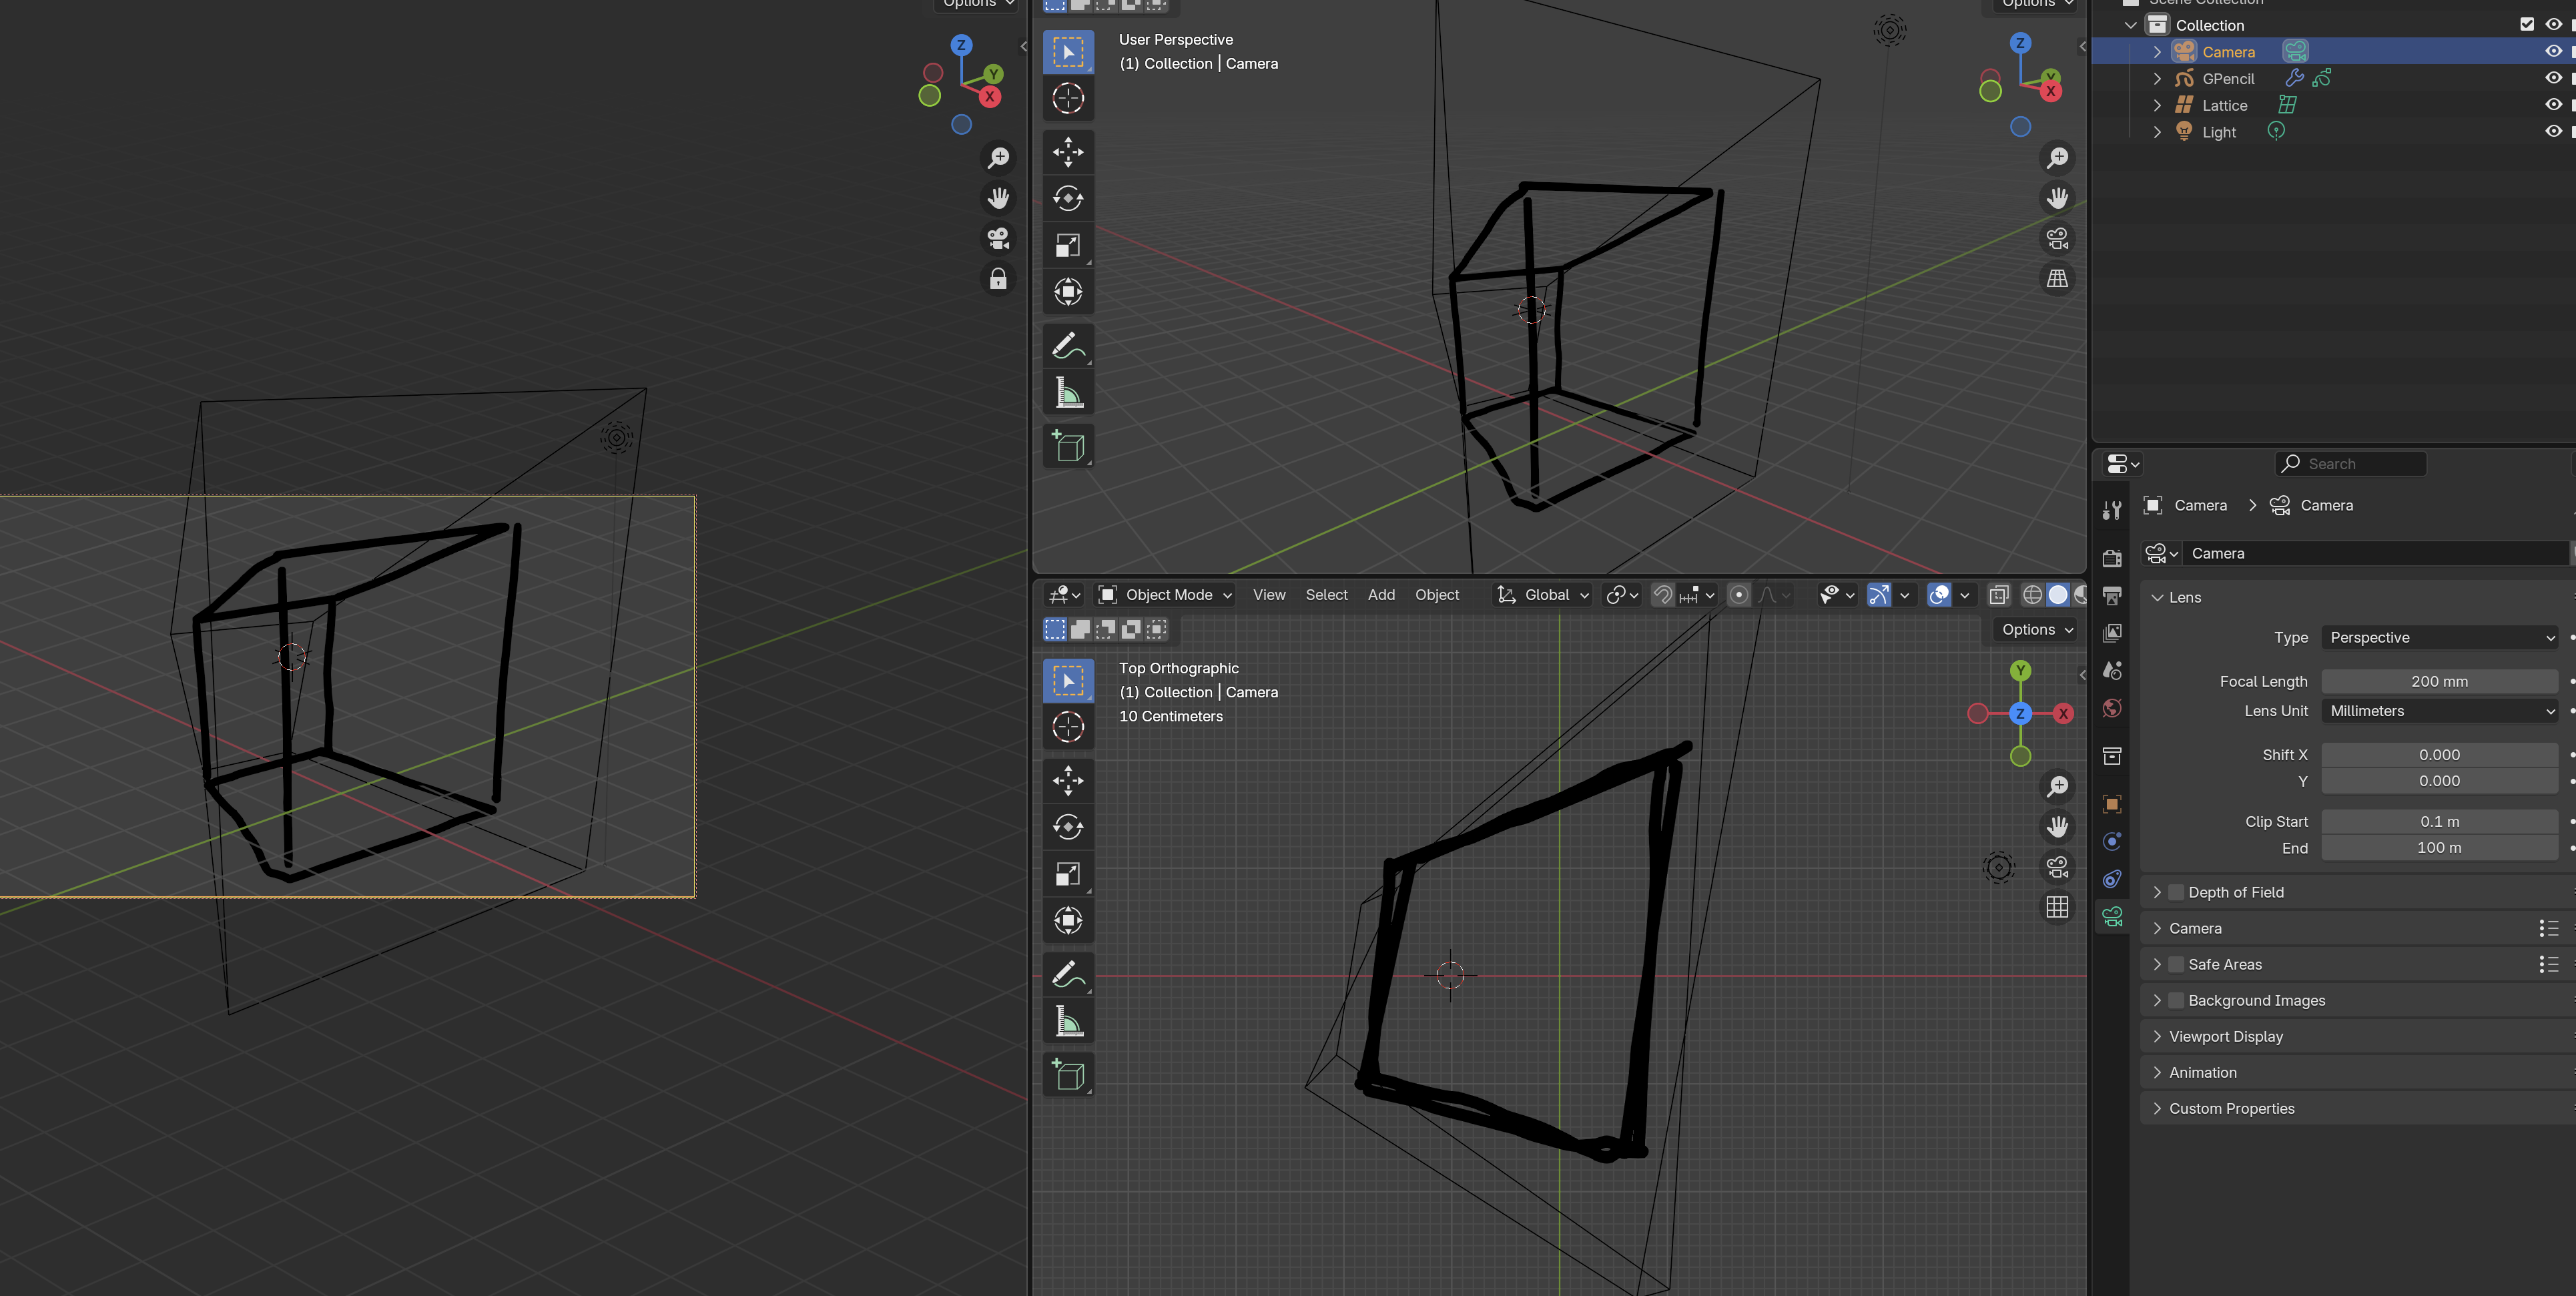Enable the Safe Areas checkbox

(x=2176, y=964)
